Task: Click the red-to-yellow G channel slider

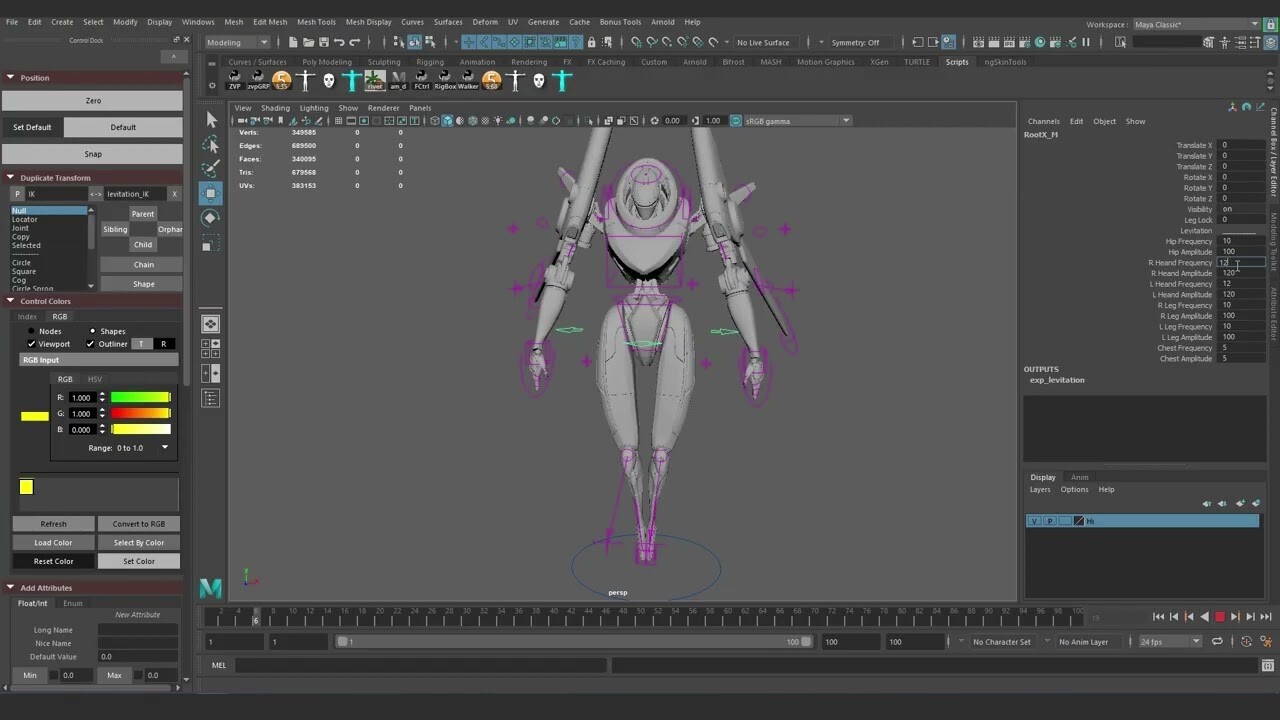Action: coord(140,413)
